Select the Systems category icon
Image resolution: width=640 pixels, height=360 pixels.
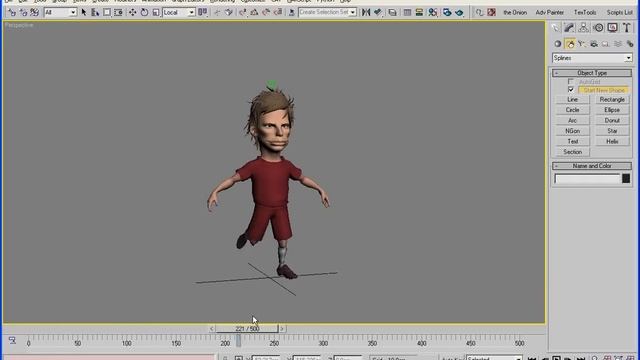pos(630,44)
